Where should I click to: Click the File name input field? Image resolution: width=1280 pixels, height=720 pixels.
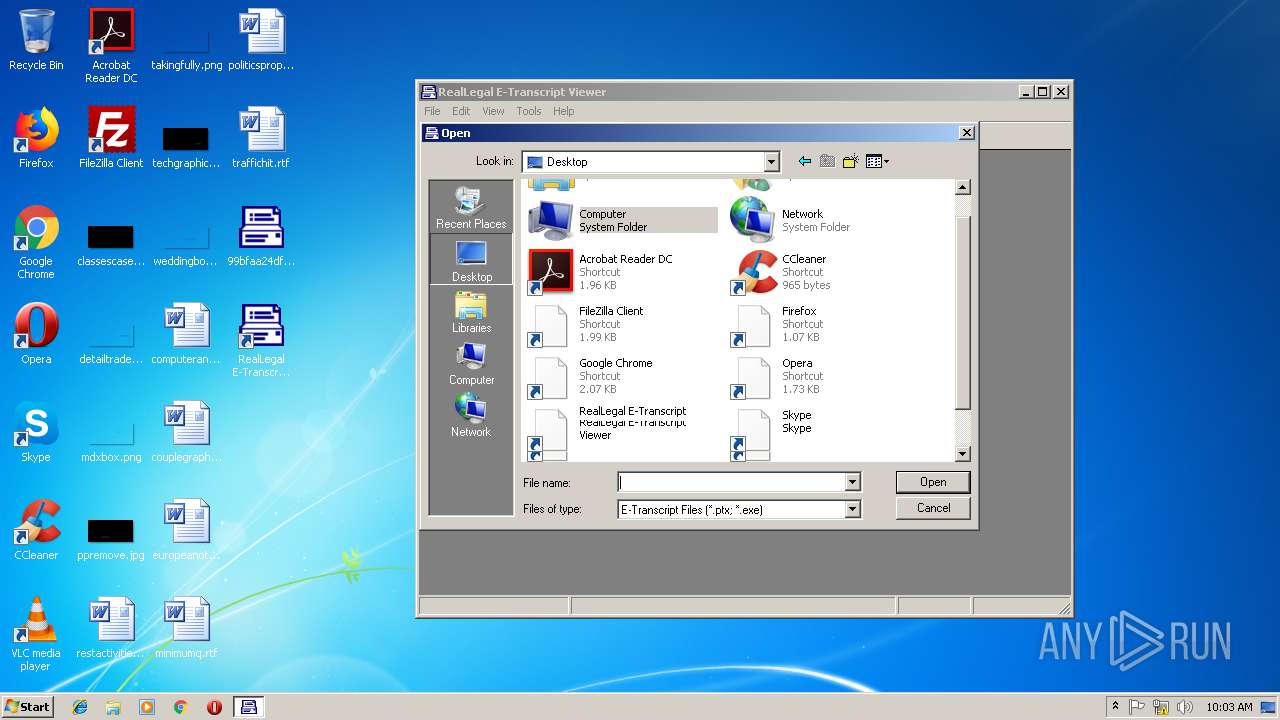731,482
